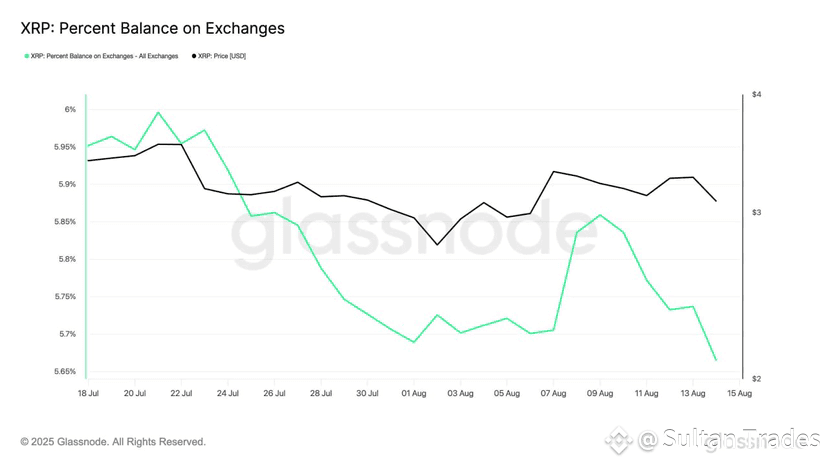Screen dimensions: 828x466
Task: Click the black legend dot for XRP Price
Action: 194,56
